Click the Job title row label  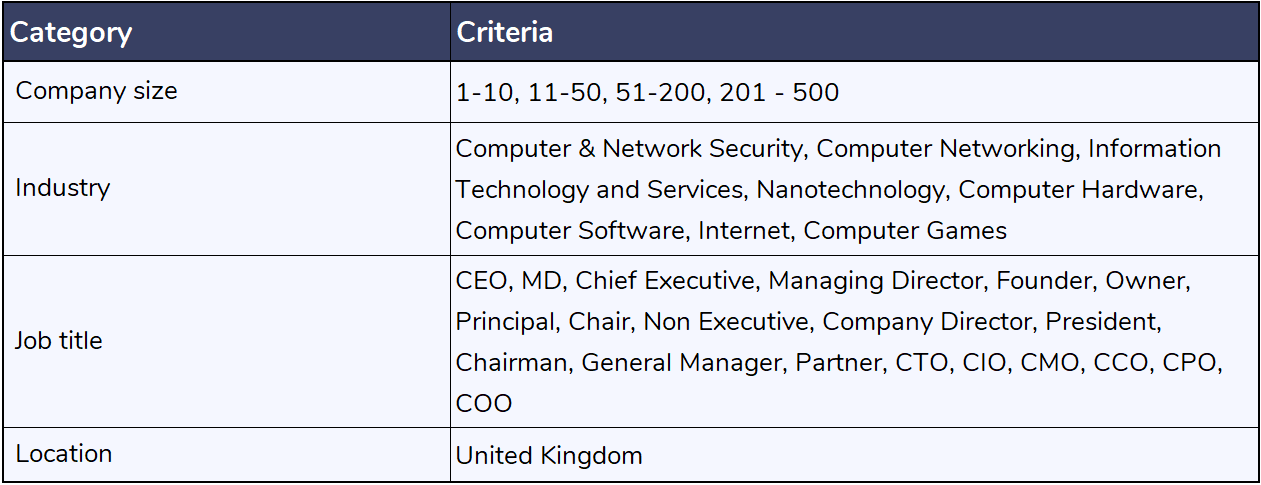(59, 341)
